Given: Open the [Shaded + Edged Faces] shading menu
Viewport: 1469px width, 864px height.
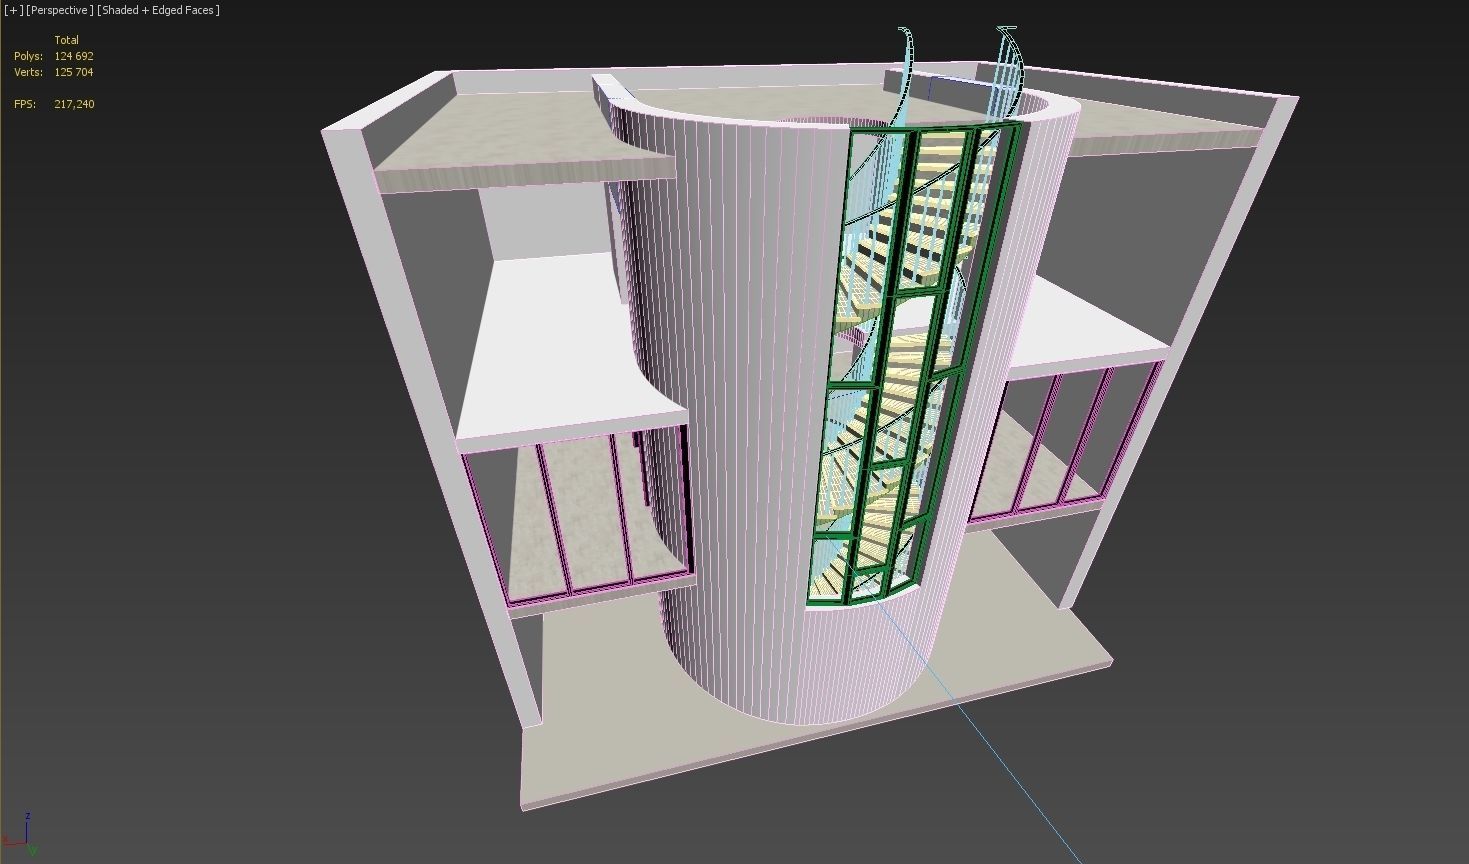Looking at the screenshot, I should [x=158, y=10].
